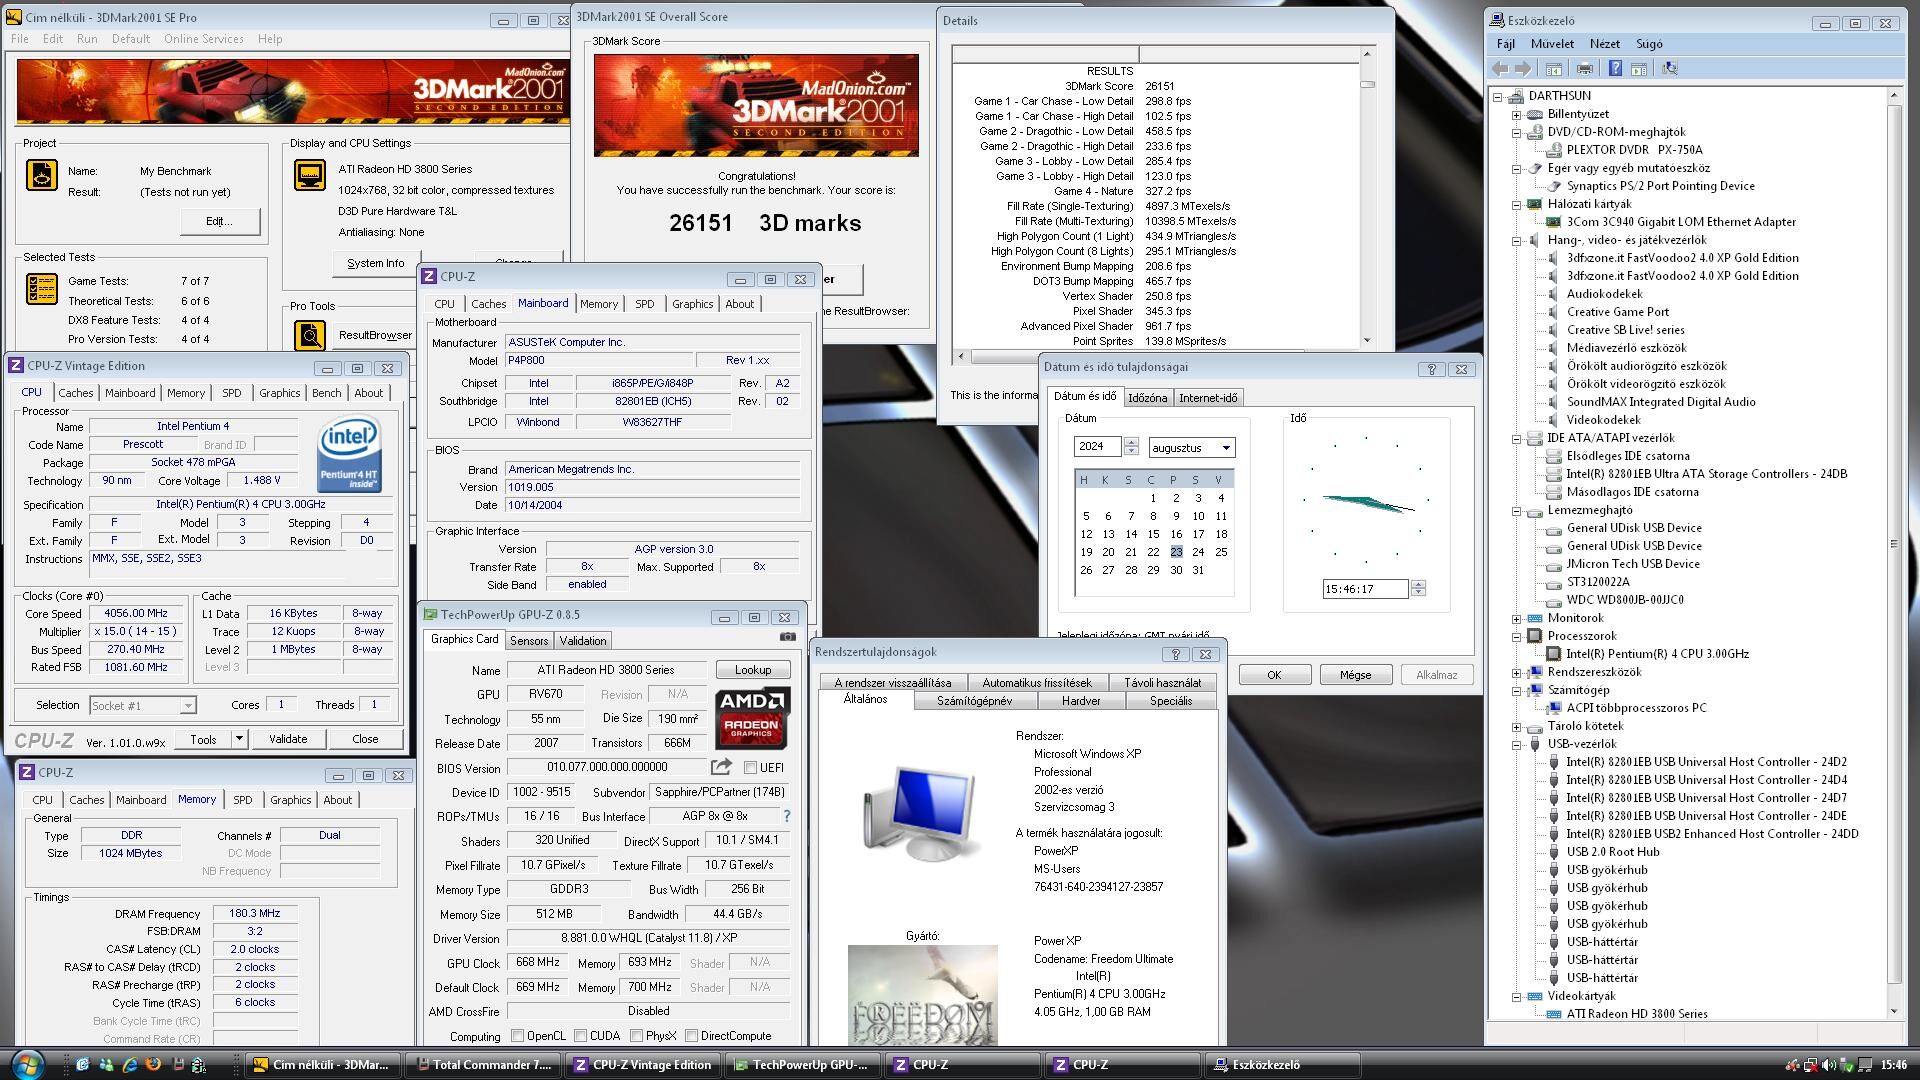
Task: Open the Bench tab in CPU-Z Vintage Edition
Action: click(326, 393)
